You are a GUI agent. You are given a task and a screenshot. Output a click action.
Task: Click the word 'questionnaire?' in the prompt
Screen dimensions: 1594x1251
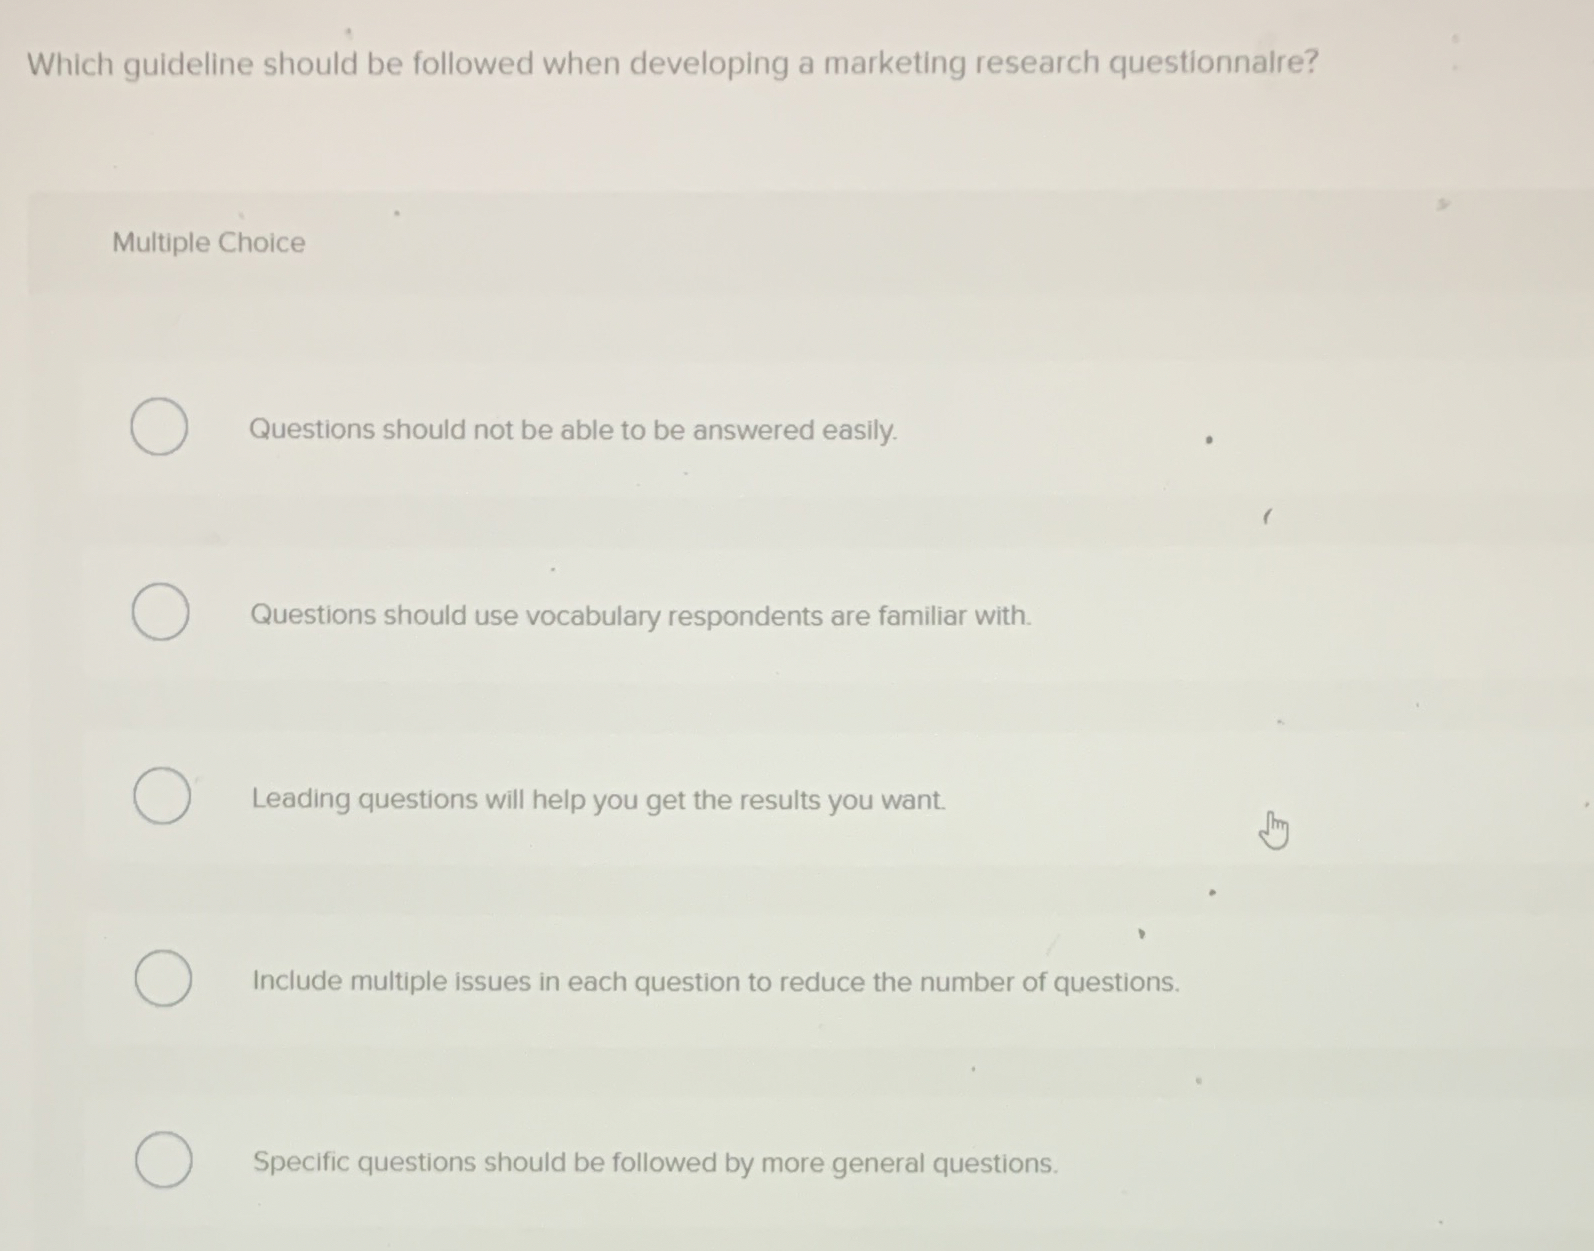point(1214,63)
